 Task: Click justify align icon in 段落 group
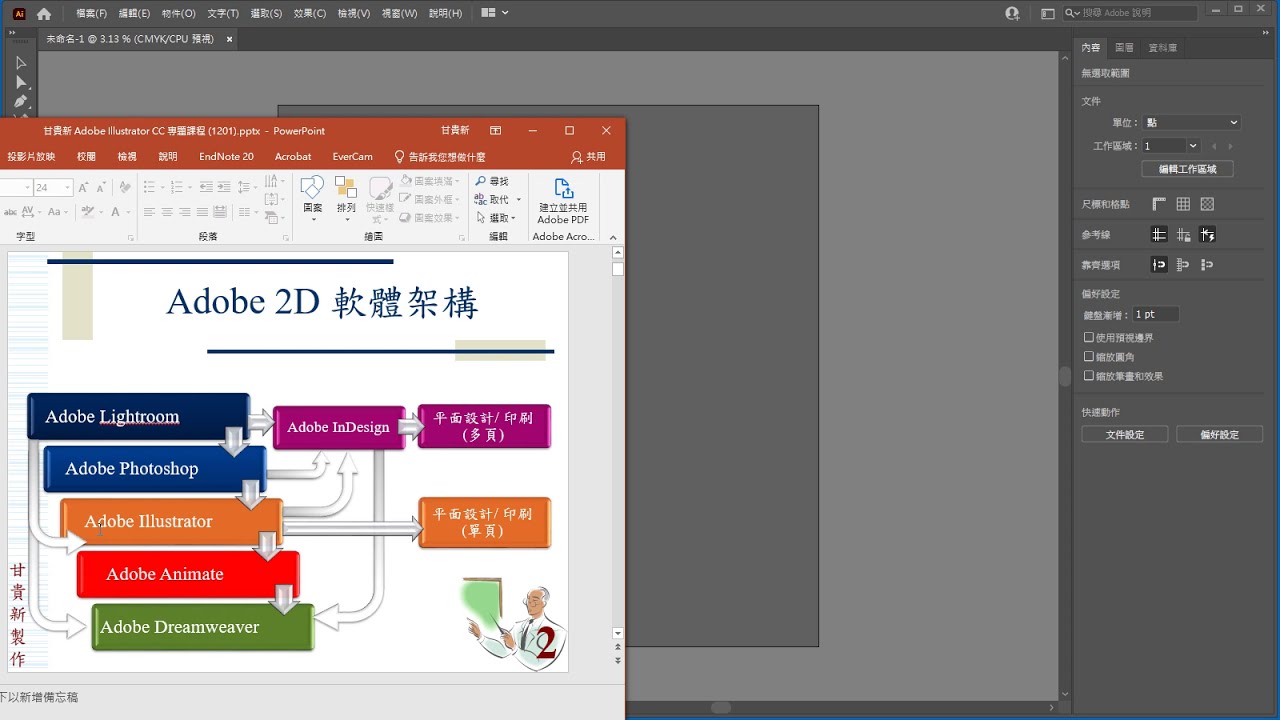tap(203, 212)
